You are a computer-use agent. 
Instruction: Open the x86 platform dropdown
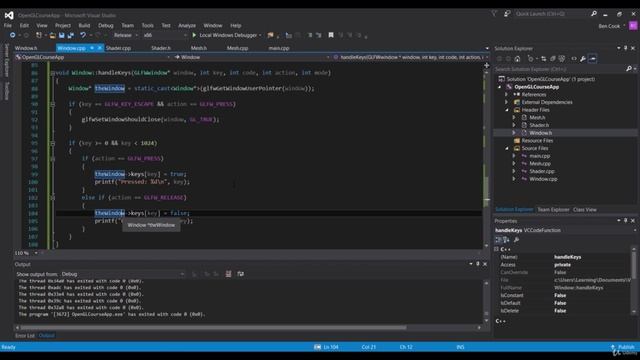(x=165, y=36)
